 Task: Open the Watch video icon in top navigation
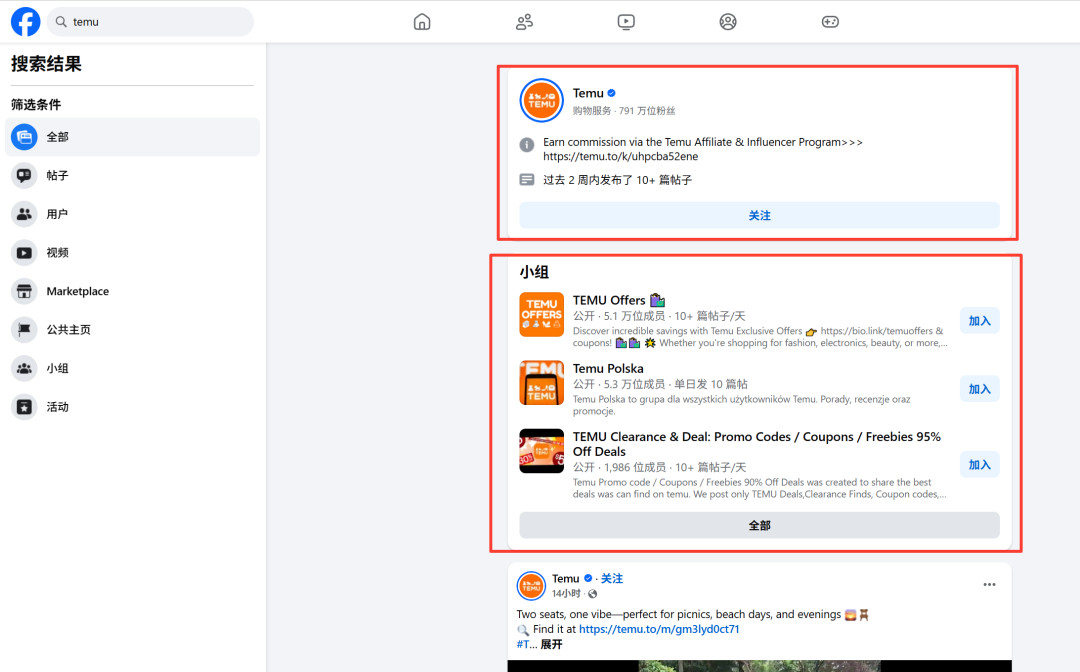tap(625, 21)
